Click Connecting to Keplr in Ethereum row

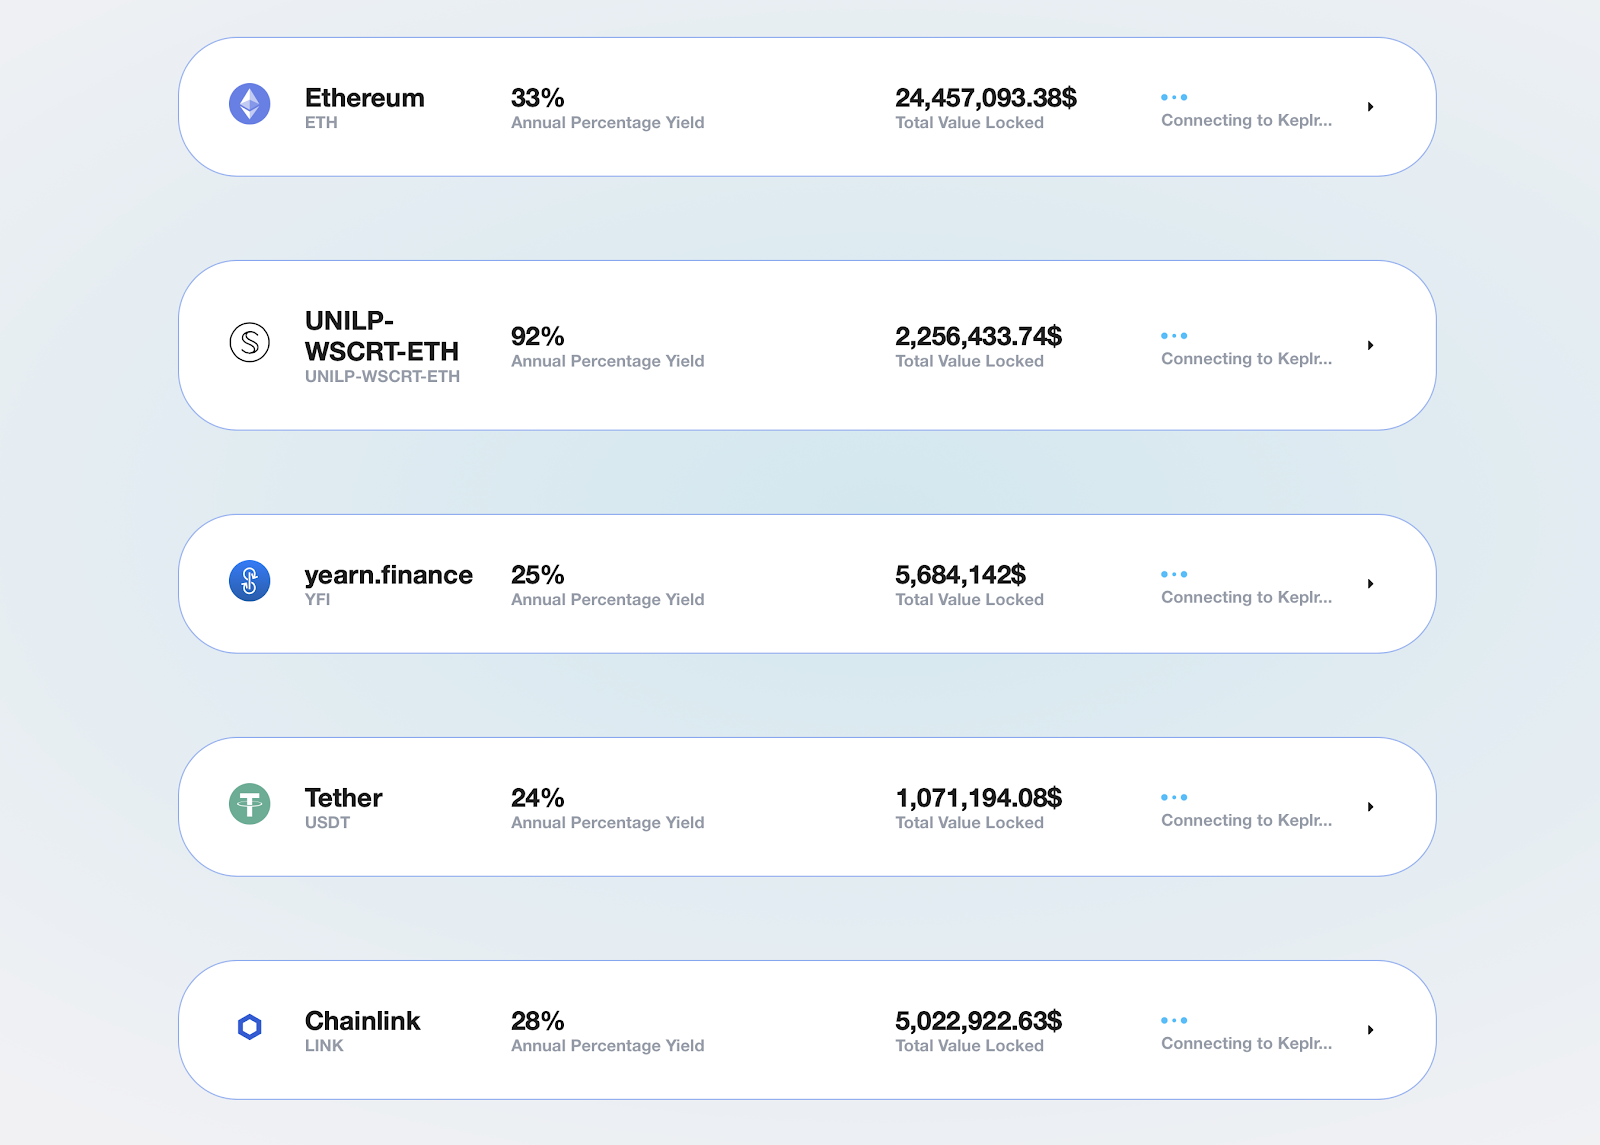coord(1247,120)
